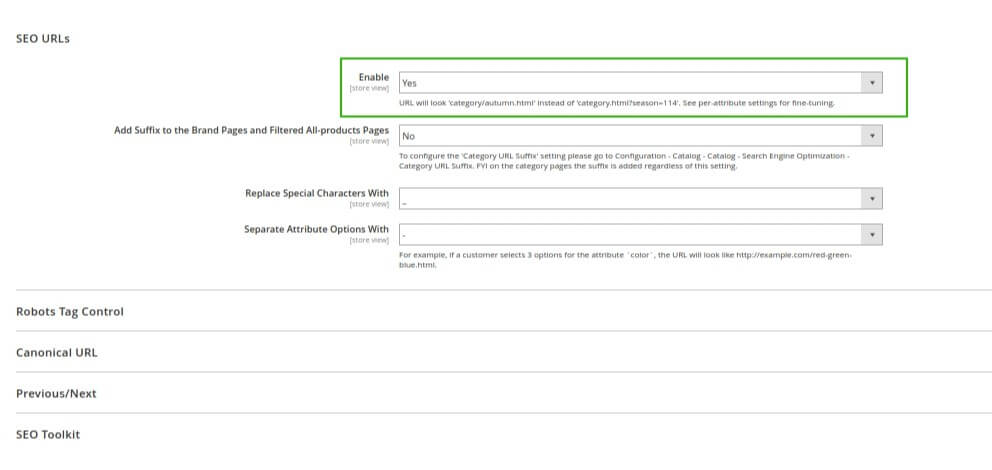Expand the Robots Tag Control section
The image size is (992, 470).
pyautogui.click(x=70, y=311)
